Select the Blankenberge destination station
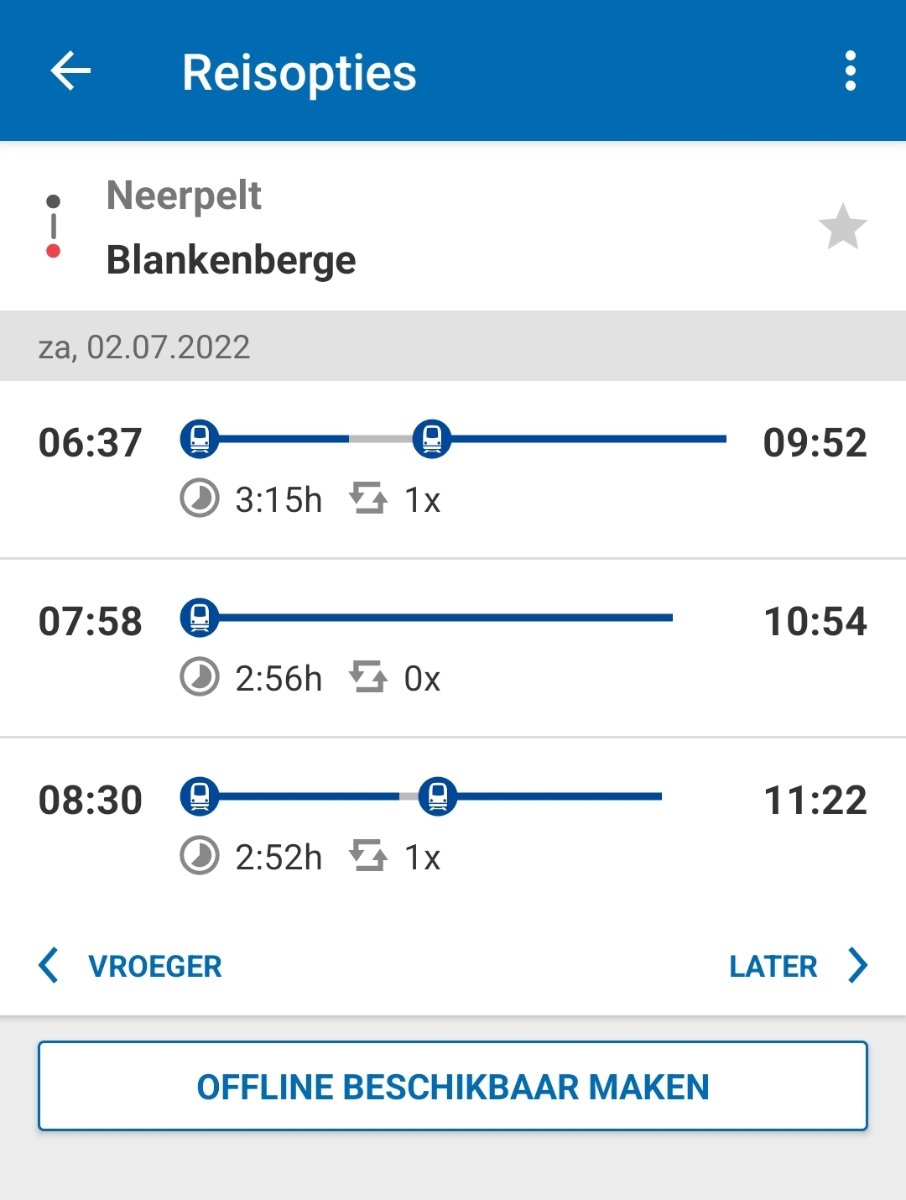The height and width of the screenshot is (1200, 906). pos(231,260)
